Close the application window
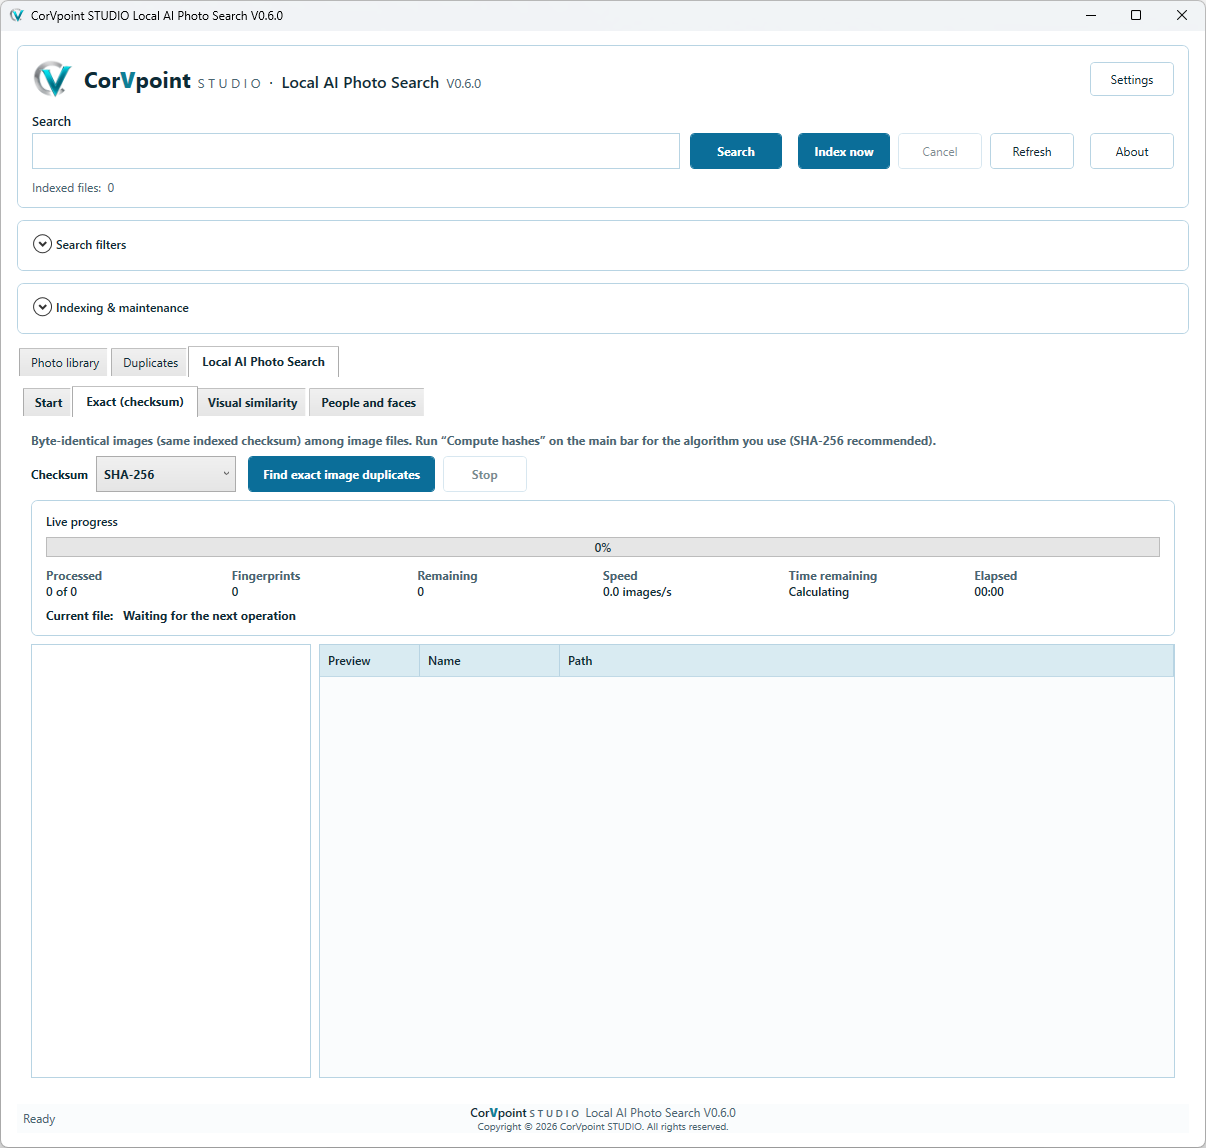1206x1148 pixels. point(1182,15)
